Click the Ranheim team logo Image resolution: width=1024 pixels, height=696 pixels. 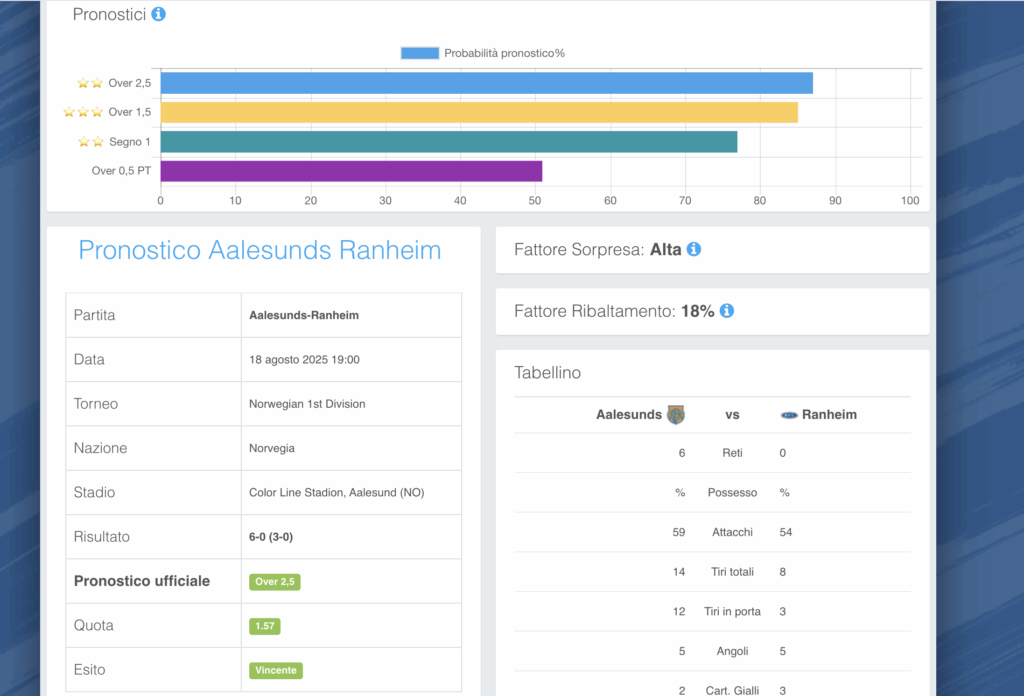click(790, 415)
